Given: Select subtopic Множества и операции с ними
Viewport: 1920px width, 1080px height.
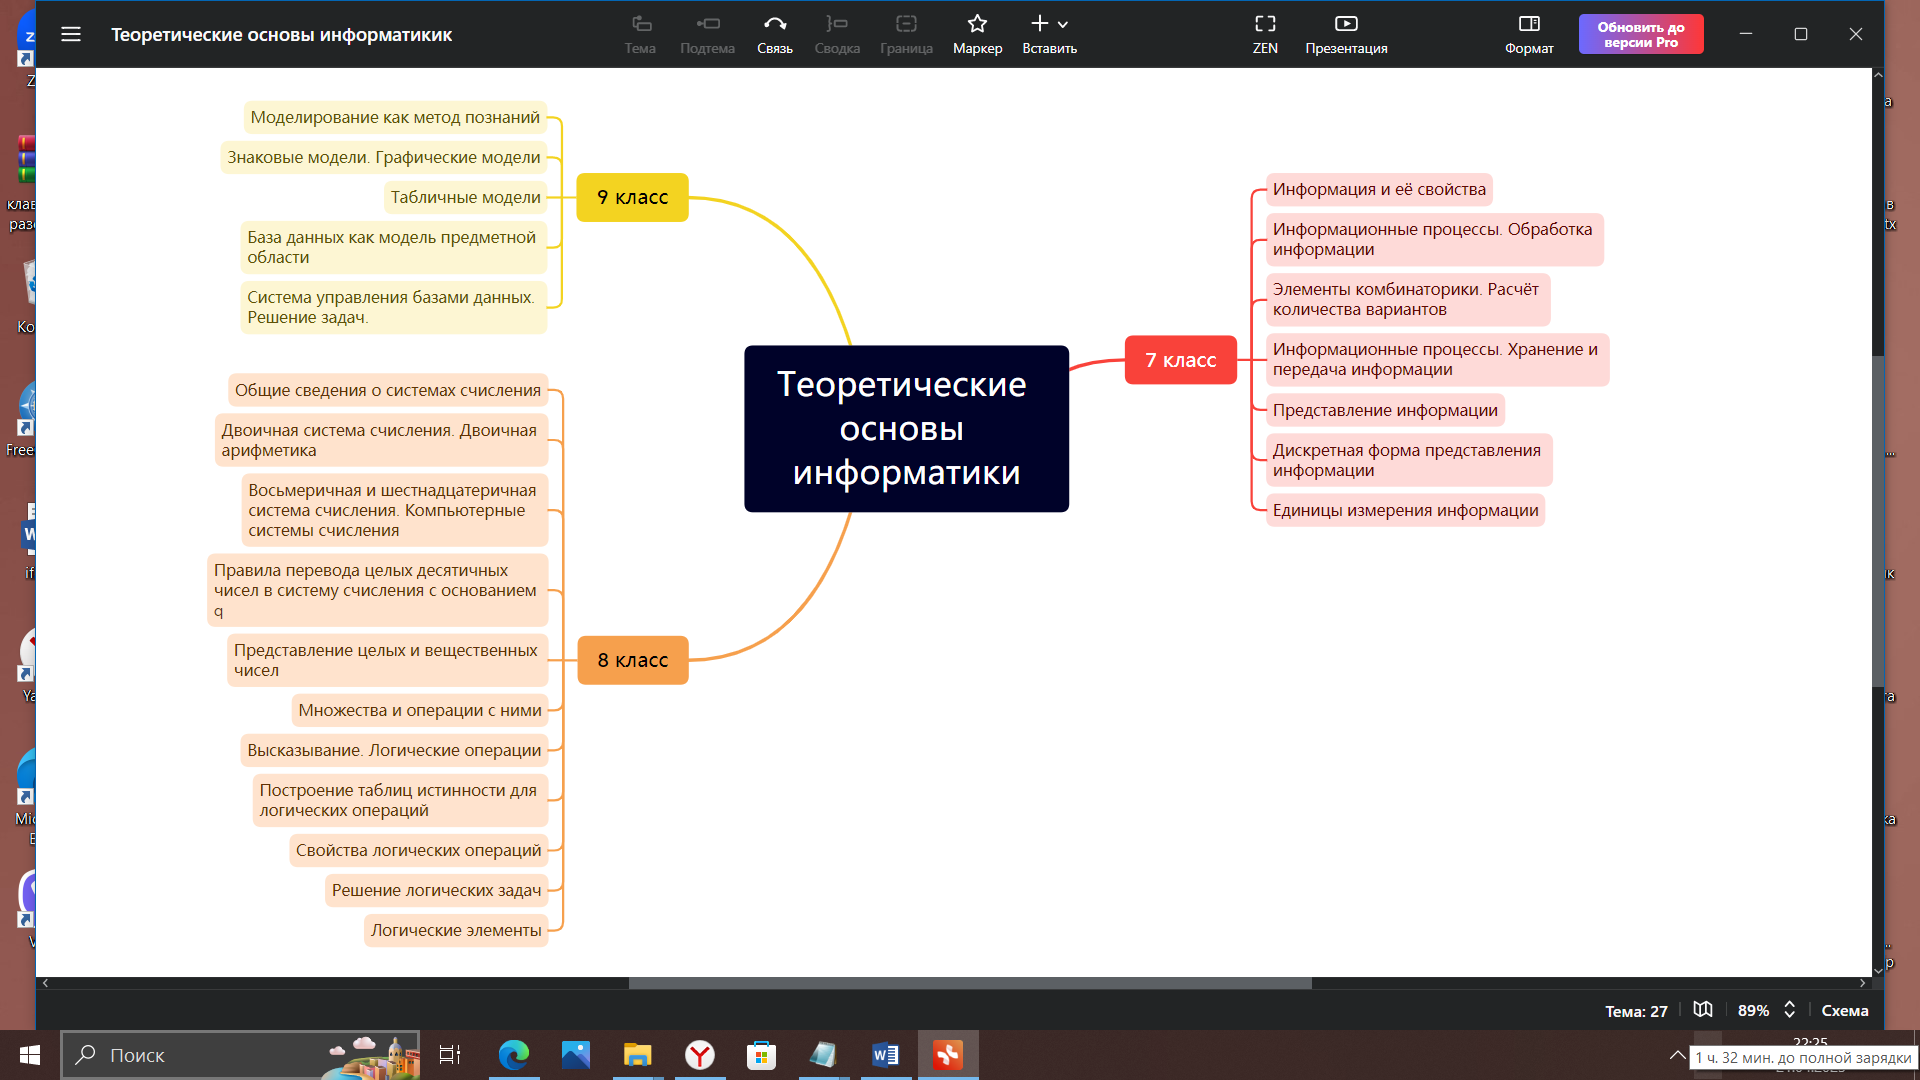Looking at the screenshot, I should (x=419, y=710).
